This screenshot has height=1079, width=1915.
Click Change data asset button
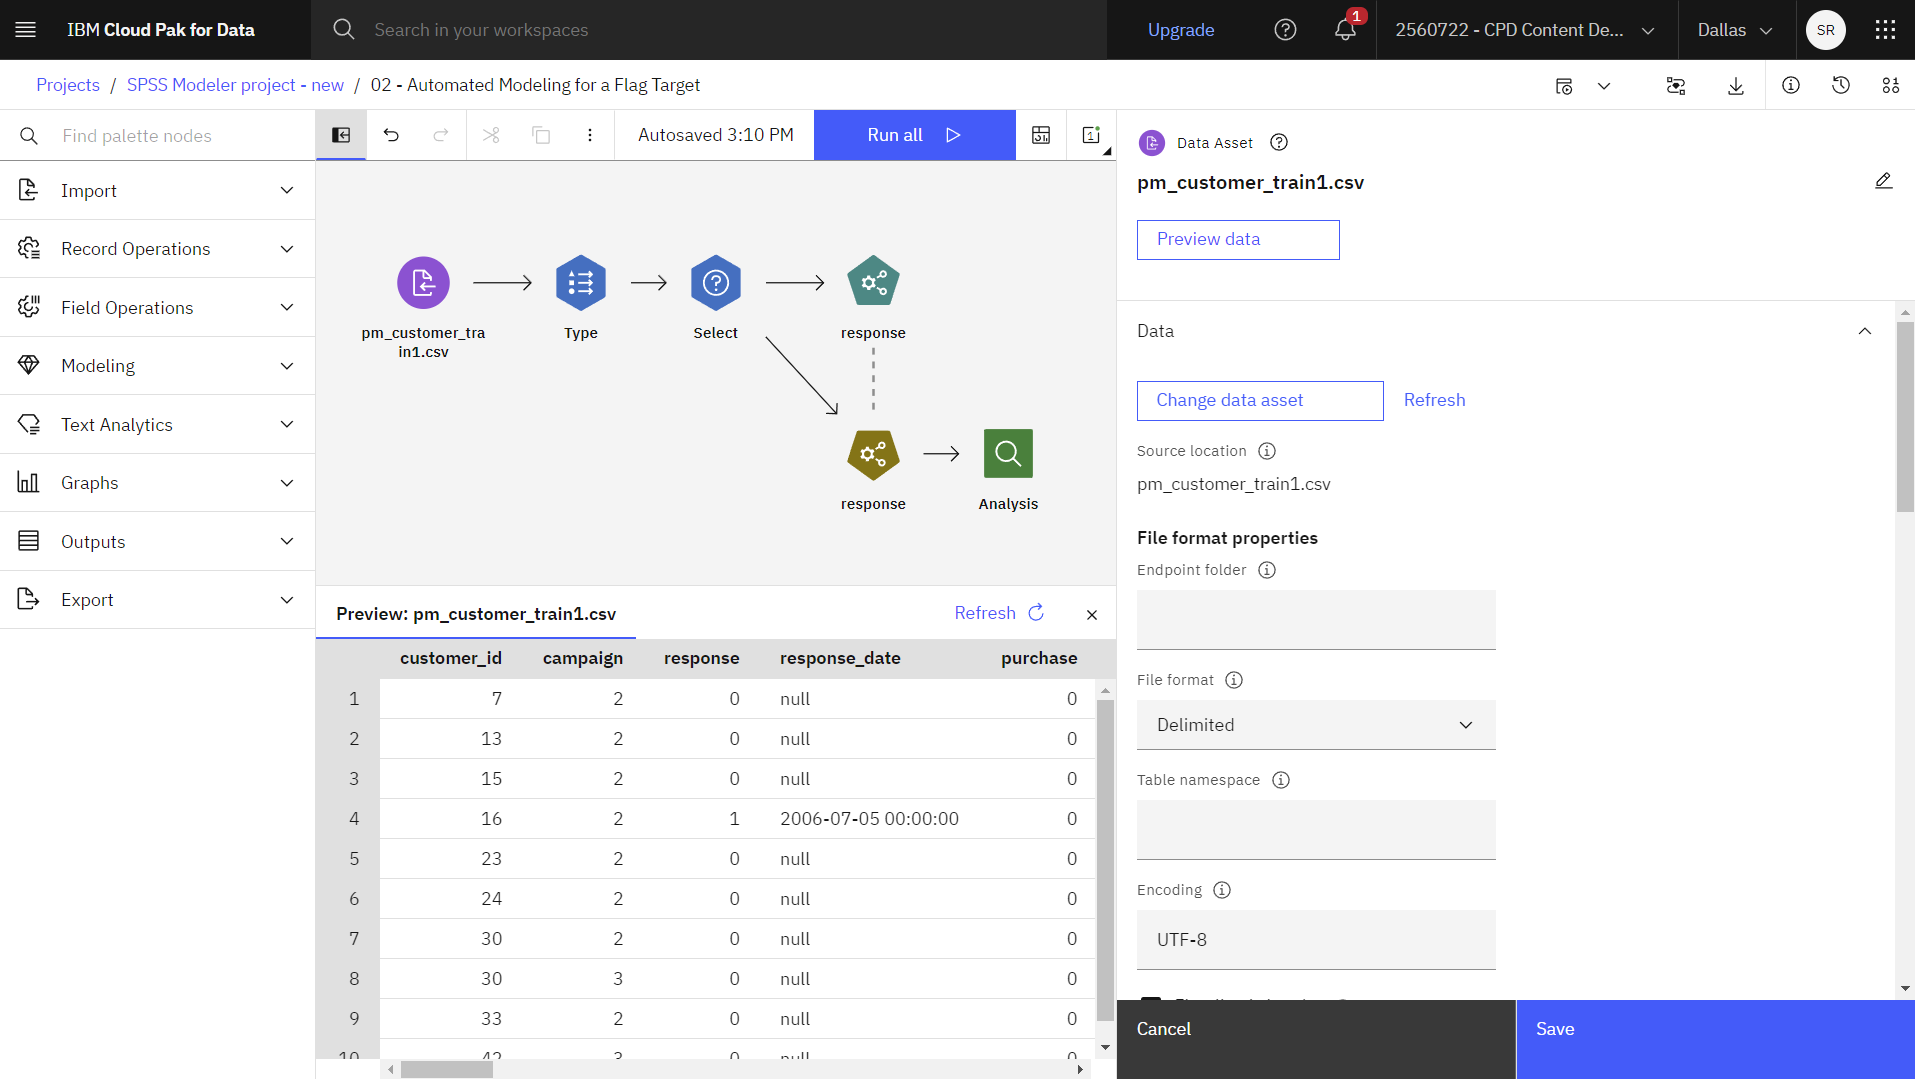coord(1260,401)
